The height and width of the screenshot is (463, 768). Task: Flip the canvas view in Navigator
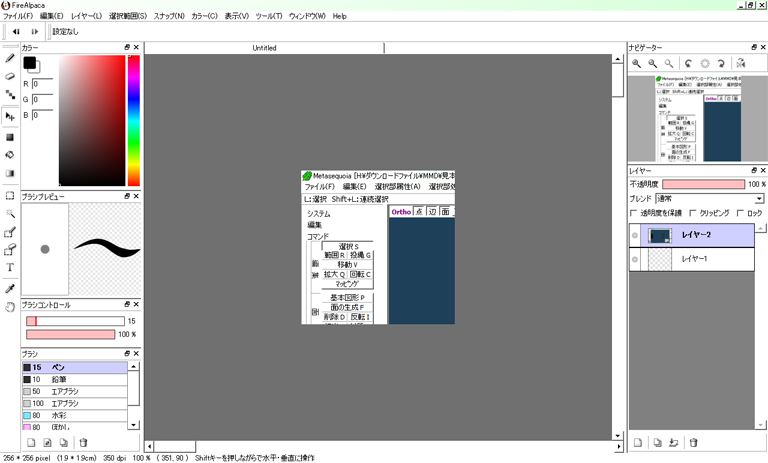click(x=741, y=63)
